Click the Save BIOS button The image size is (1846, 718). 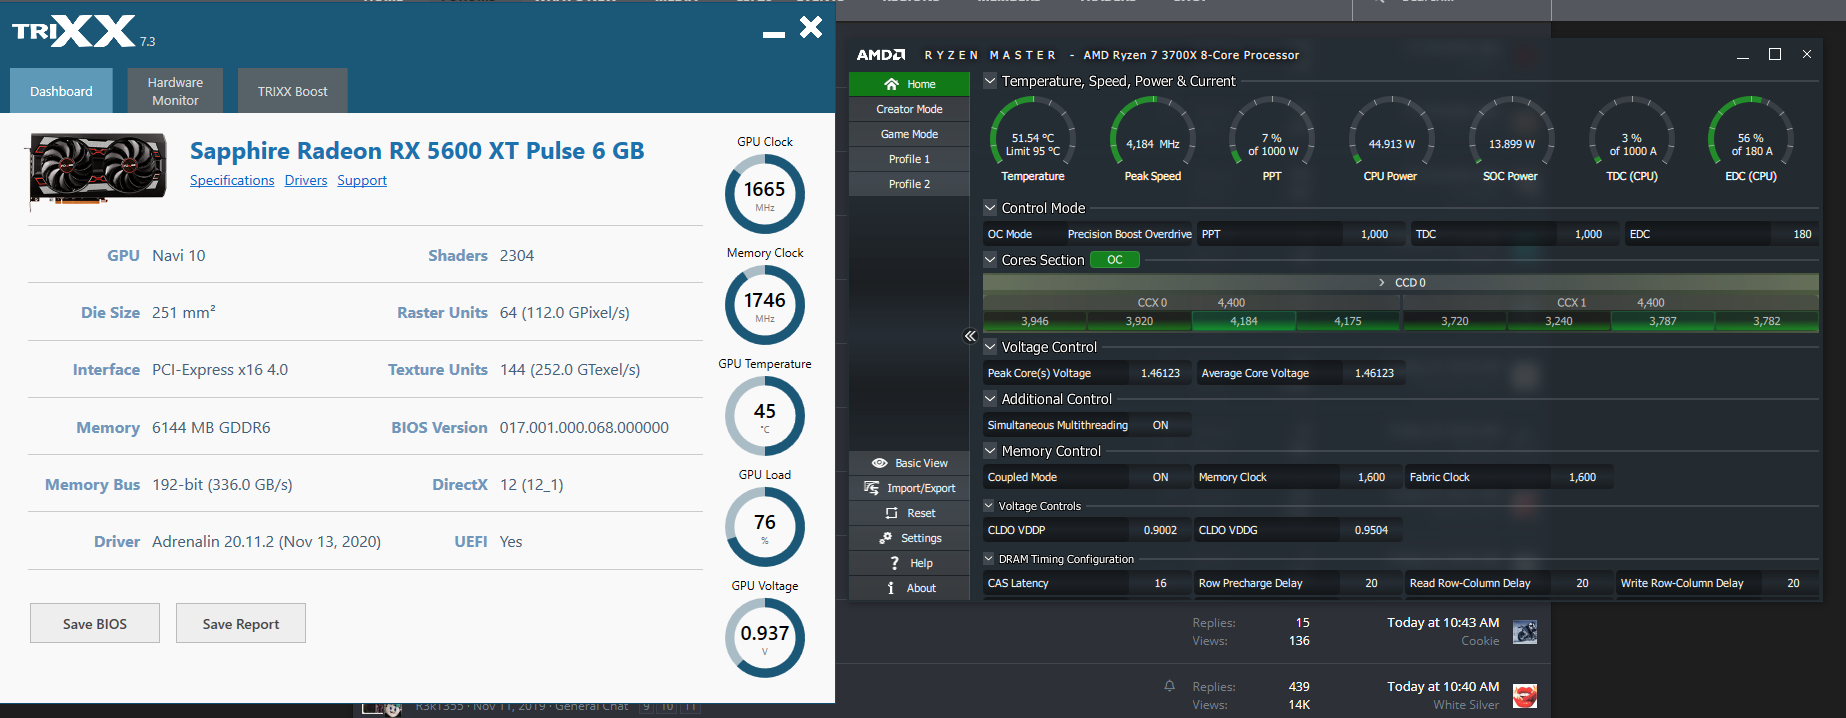tap(95, 623)
